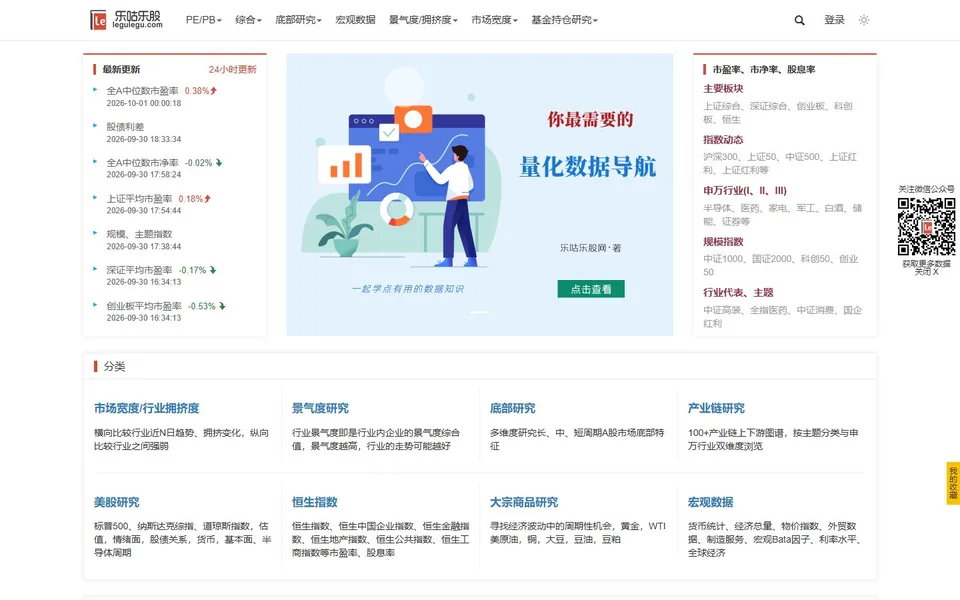
Task: Open the 登录 login link
Action: point(834,20)
